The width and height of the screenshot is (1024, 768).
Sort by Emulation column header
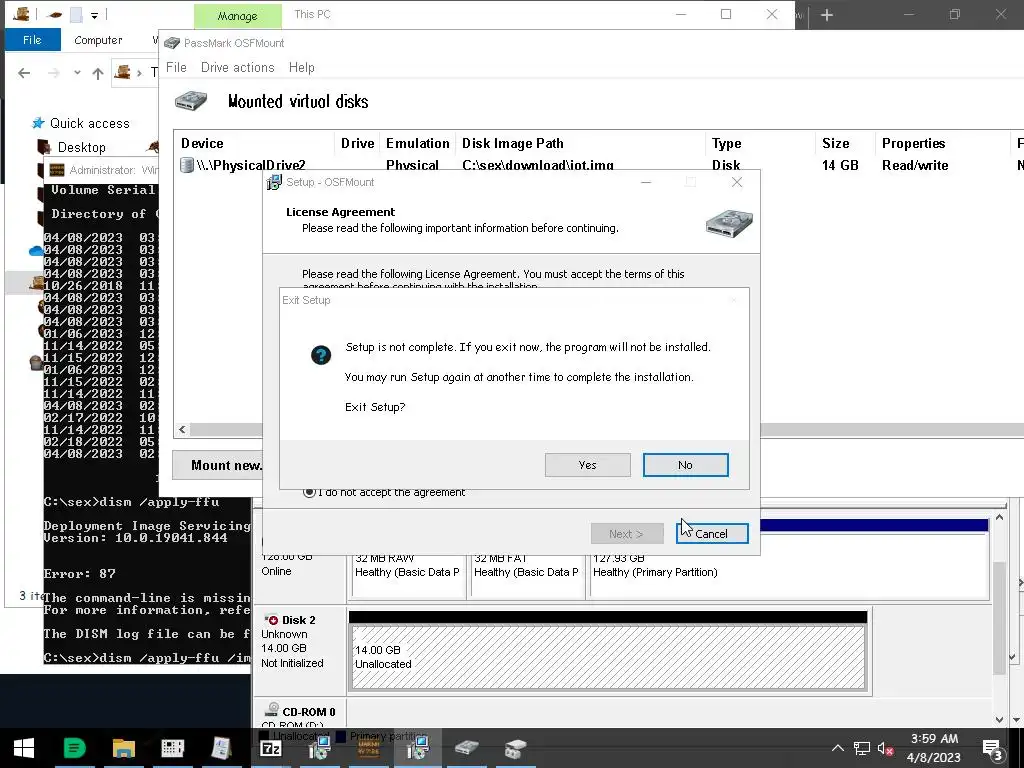pyautogui.click(x=417, y=143)
